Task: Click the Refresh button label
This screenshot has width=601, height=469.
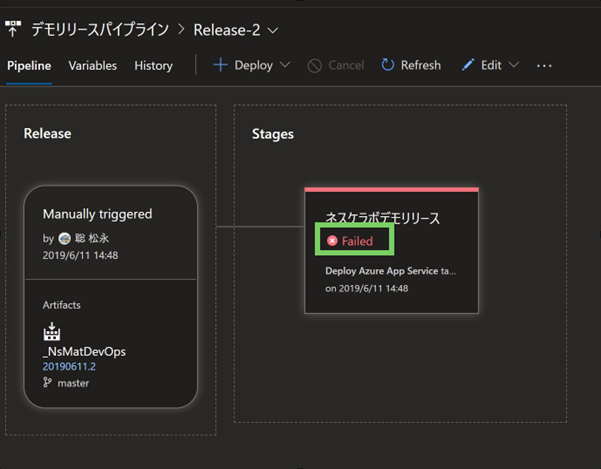Action: tap(421, 65)
